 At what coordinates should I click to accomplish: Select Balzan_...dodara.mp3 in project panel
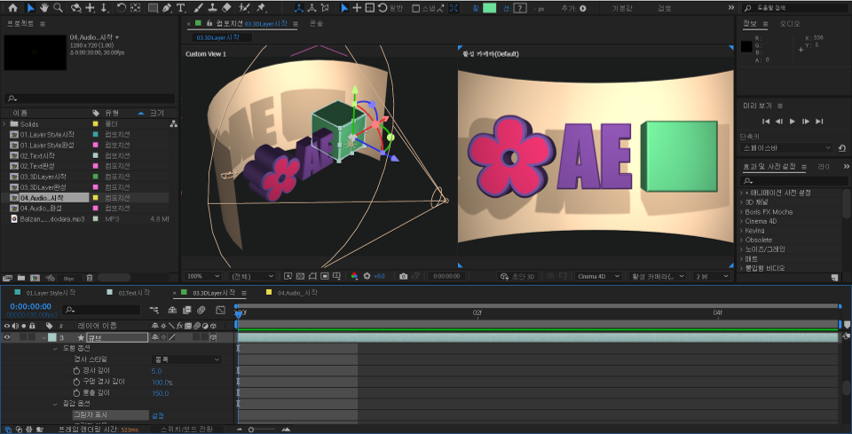pos(52,219)
